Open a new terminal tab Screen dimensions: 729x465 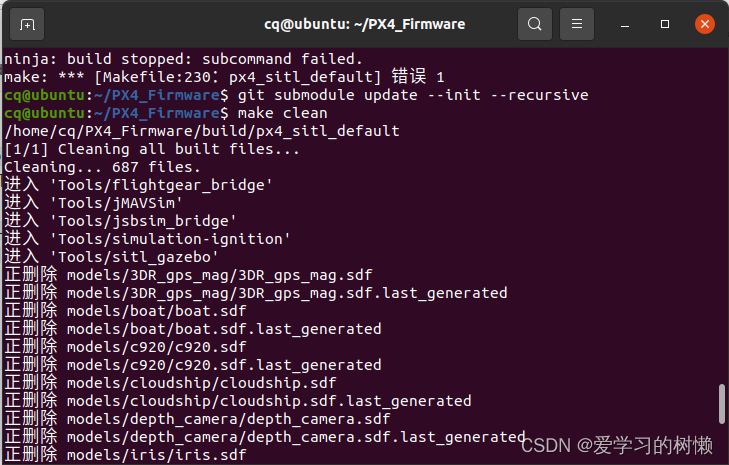(27, 23)
